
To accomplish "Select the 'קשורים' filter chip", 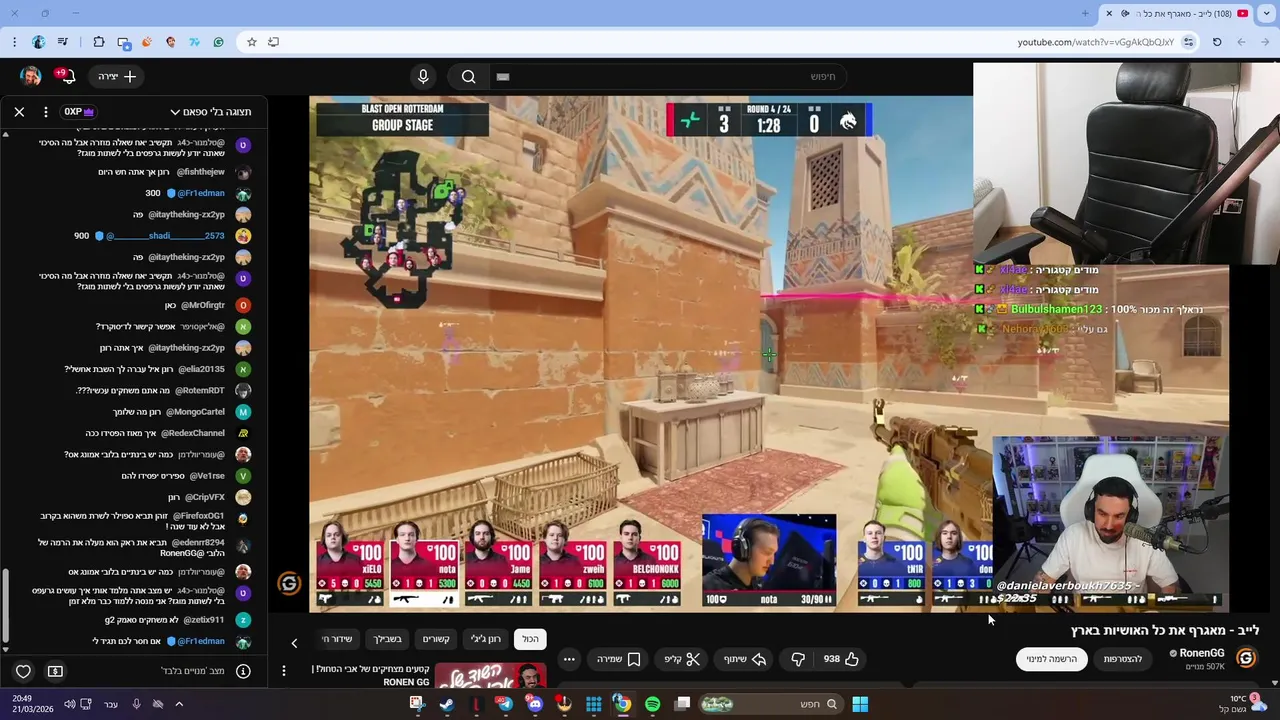I will pos(436,639).
